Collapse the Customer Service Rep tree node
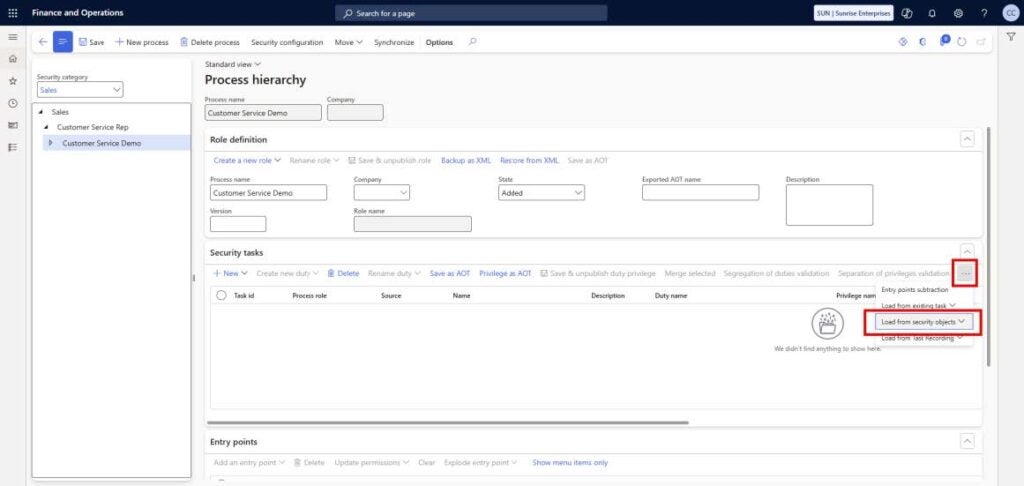Viewport: 1024px width, 486px height. pos(46,127)
